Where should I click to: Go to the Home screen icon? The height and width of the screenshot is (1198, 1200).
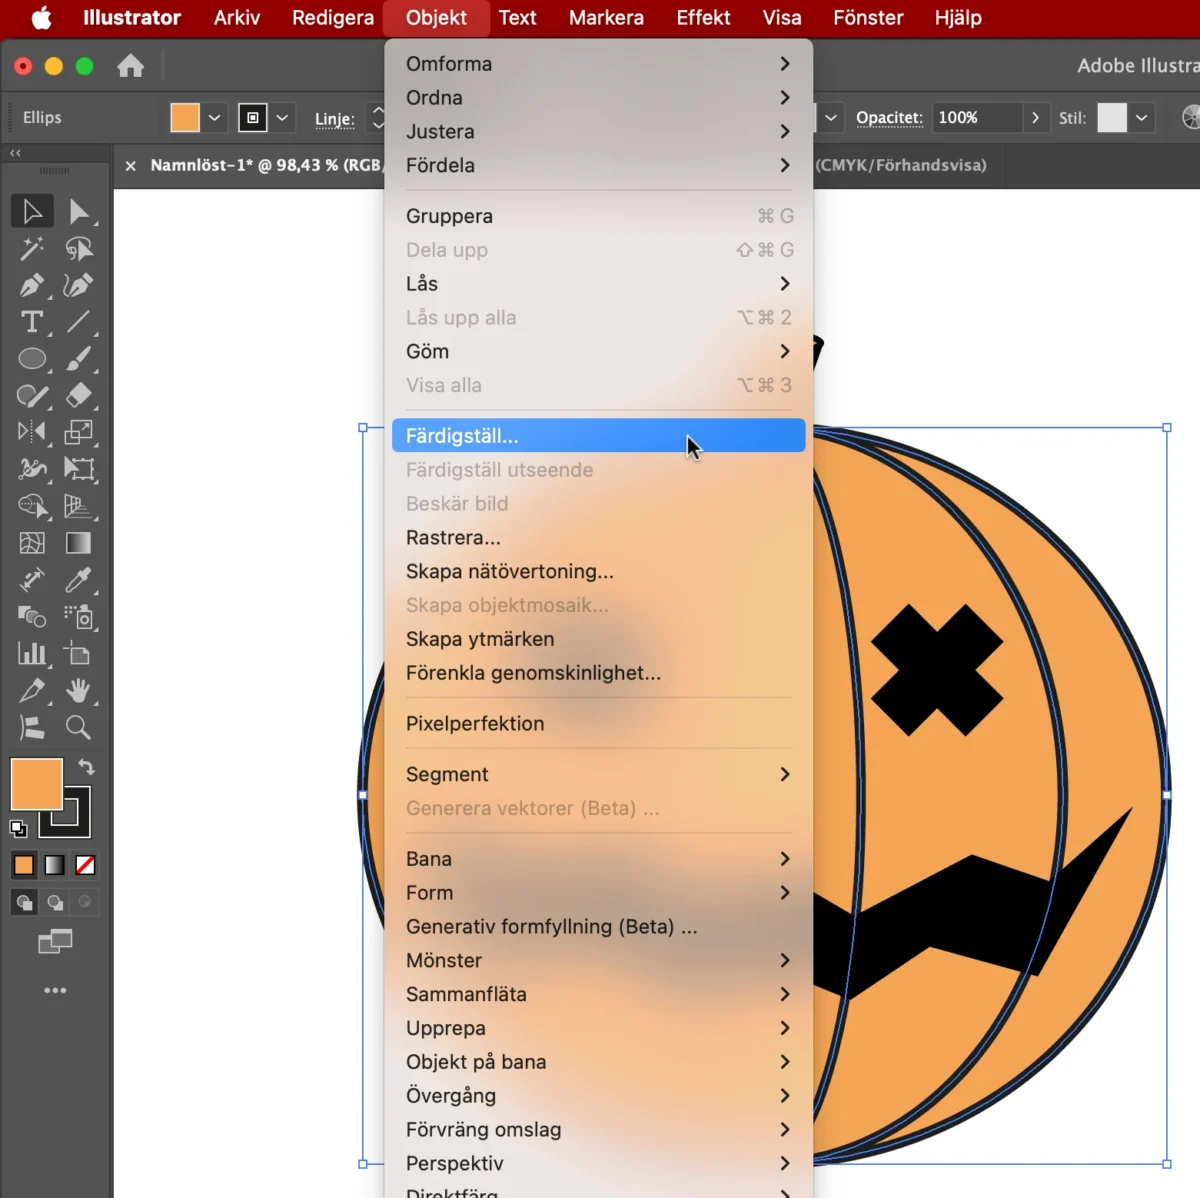(130, 66)
